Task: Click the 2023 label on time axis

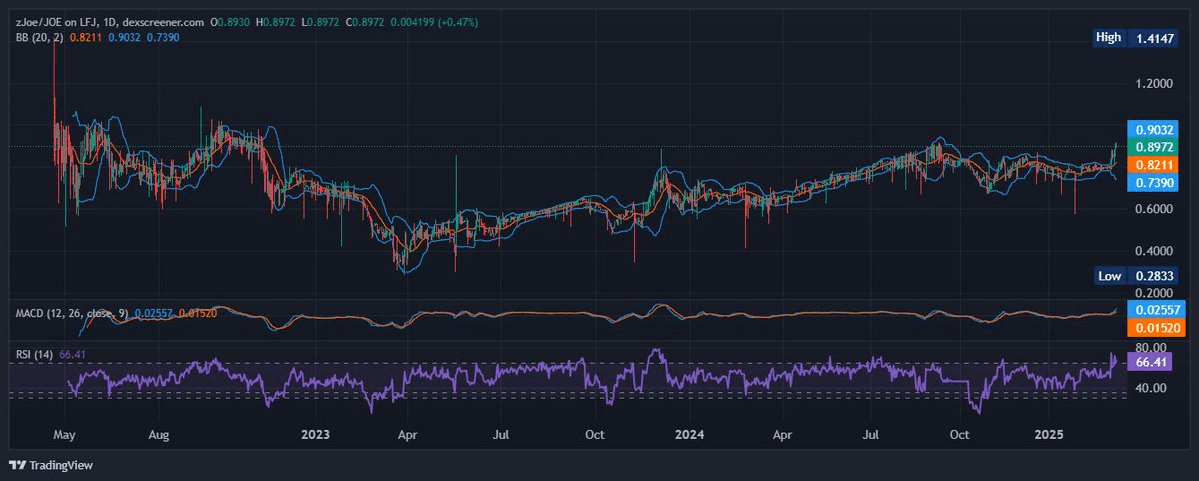Action: [x=315, y=435]
